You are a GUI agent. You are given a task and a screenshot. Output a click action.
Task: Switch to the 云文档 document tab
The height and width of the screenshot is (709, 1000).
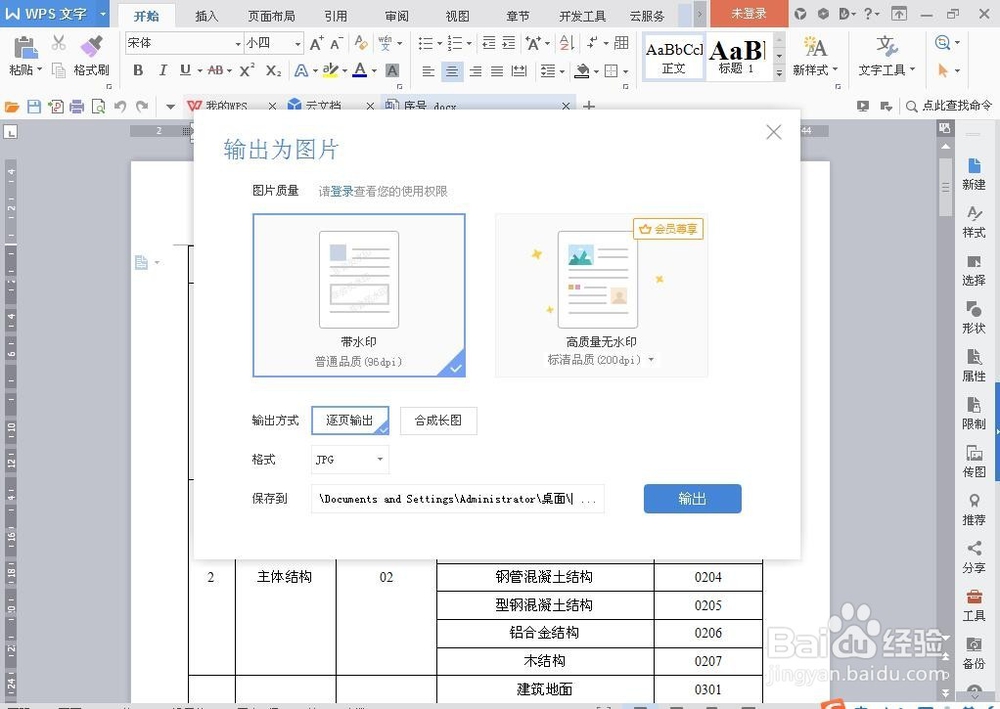[322, 104]
